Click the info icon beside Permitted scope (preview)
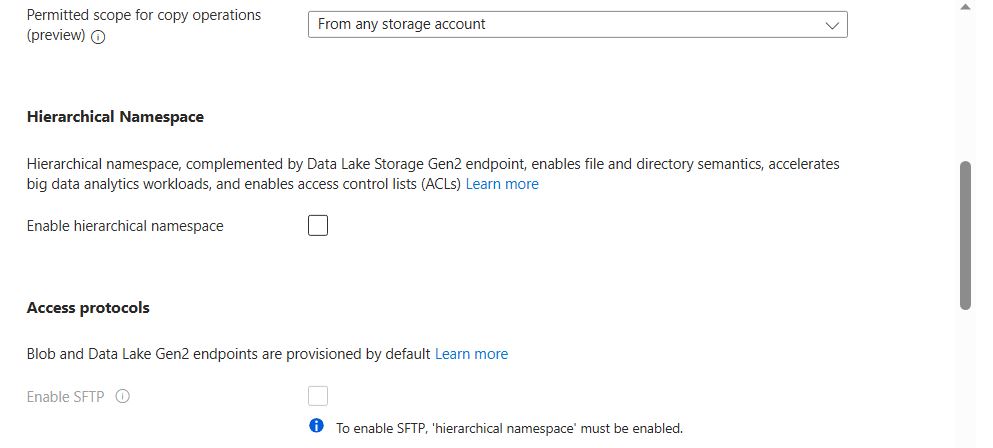This screenshot has height=448, width=993. tap(98, 38)
